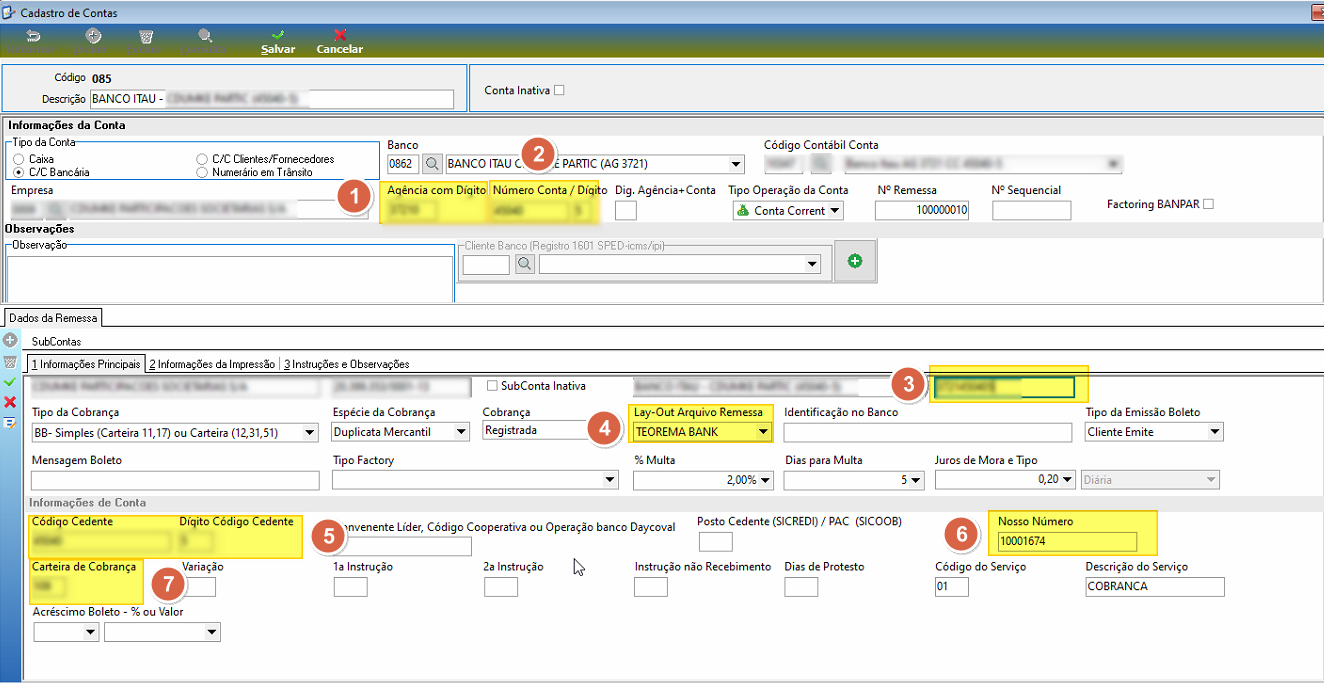Switch to Informações da Impressão tab
Image resolution: width=1324 pixels, height=683 pixels.
(213, 364)
